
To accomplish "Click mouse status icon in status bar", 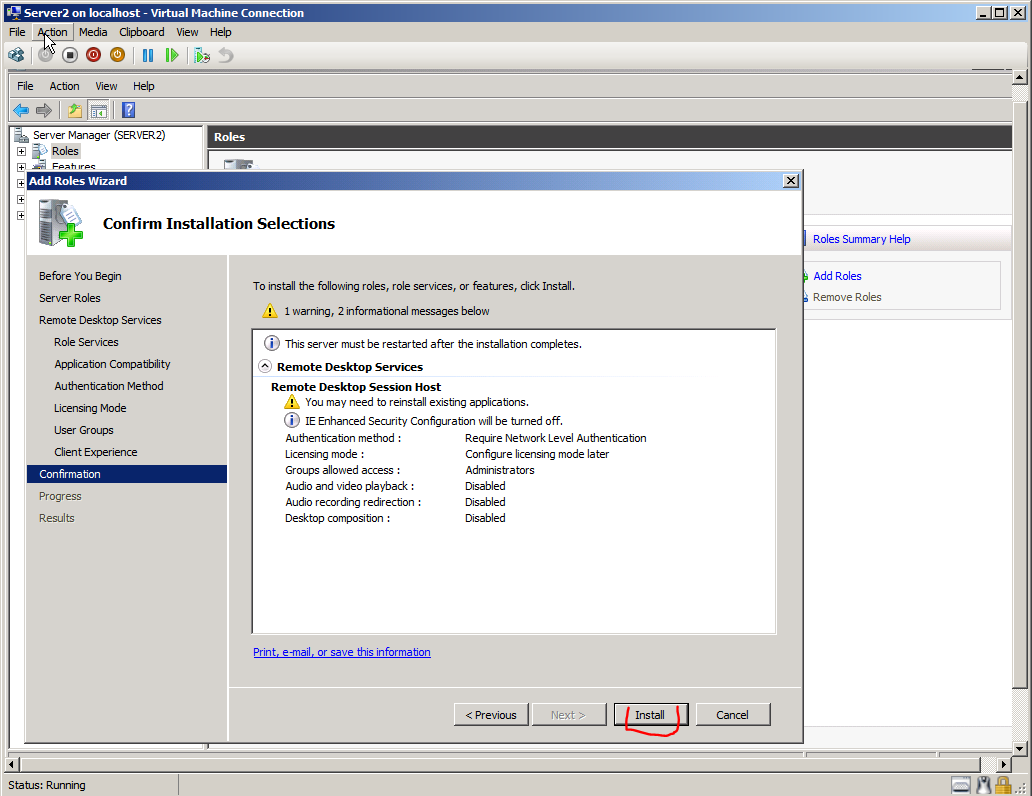I will pos(984,785).
